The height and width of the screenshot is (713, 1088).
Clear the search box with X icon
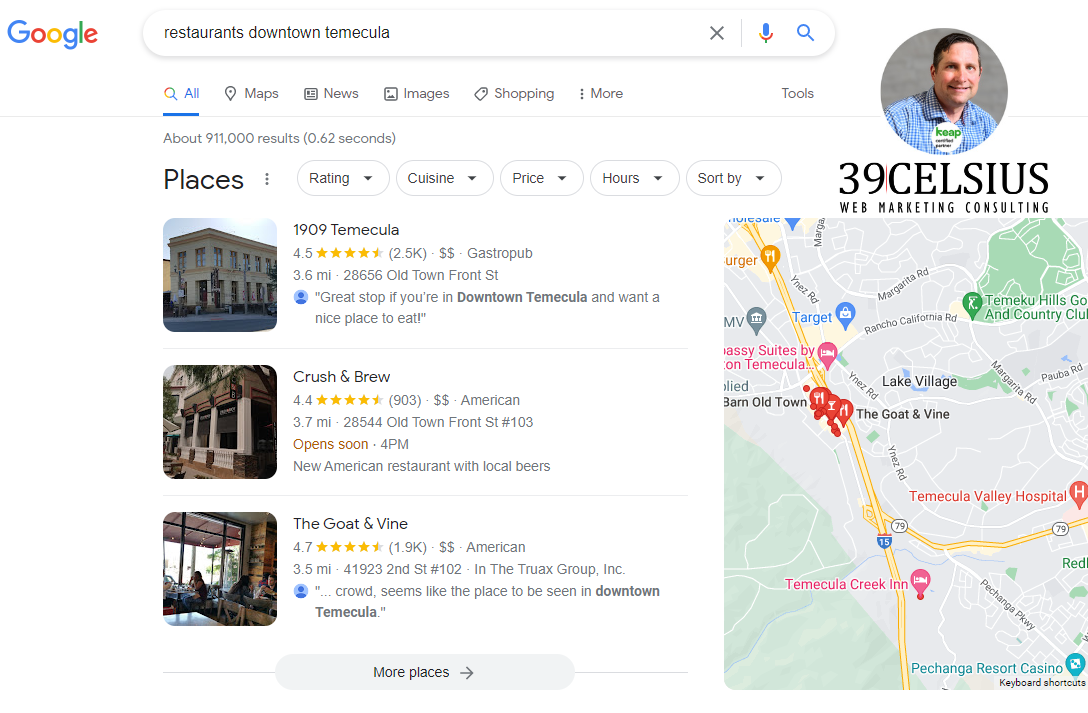click(717, 33)
